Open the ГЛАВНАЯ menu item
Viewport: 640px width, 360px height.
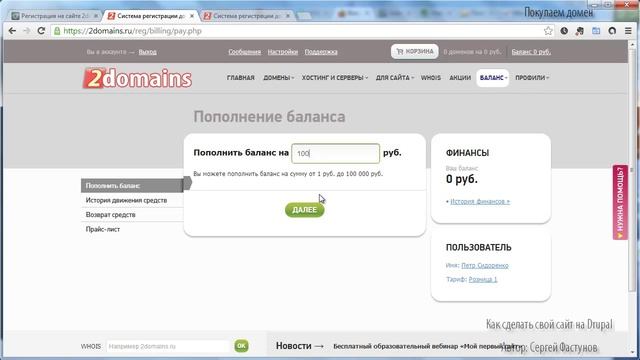point(240,78)
